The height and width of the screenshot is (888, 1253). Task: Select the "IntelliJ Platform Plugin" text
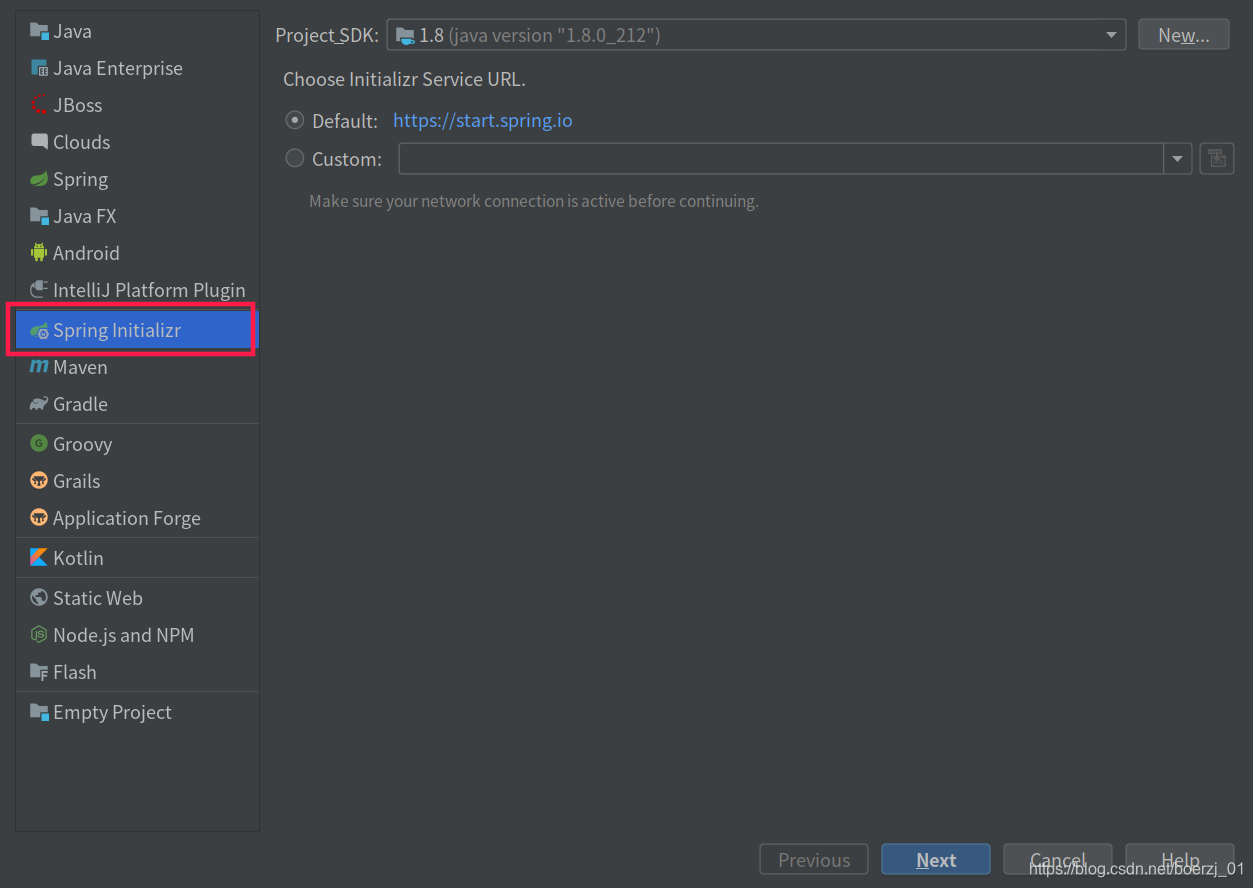(x=149, y=290)
